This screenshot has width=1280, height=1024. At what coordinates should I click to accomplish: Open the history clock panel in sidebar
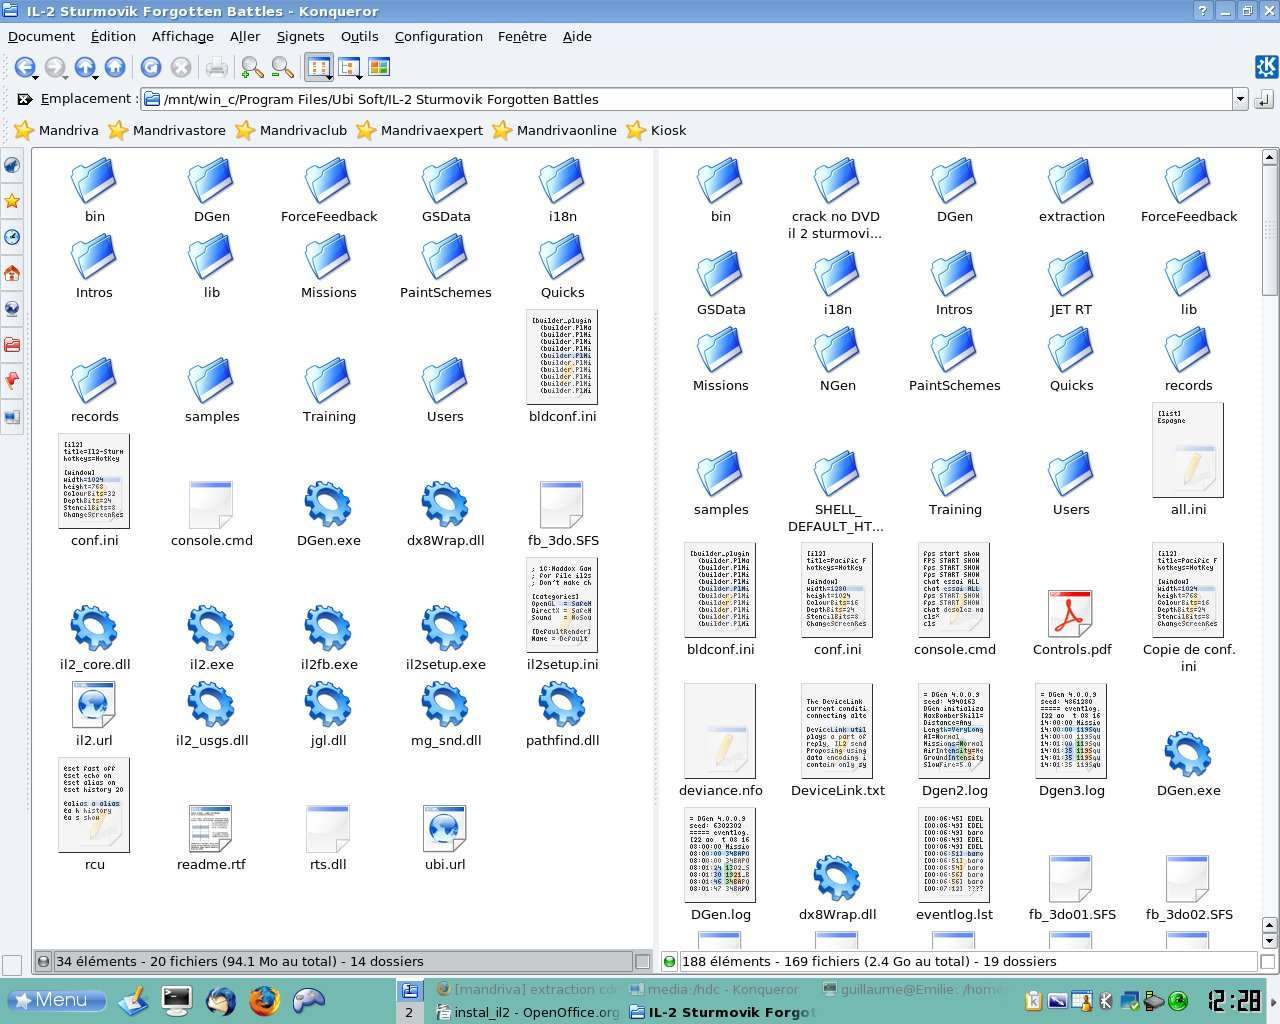point(12,237)
